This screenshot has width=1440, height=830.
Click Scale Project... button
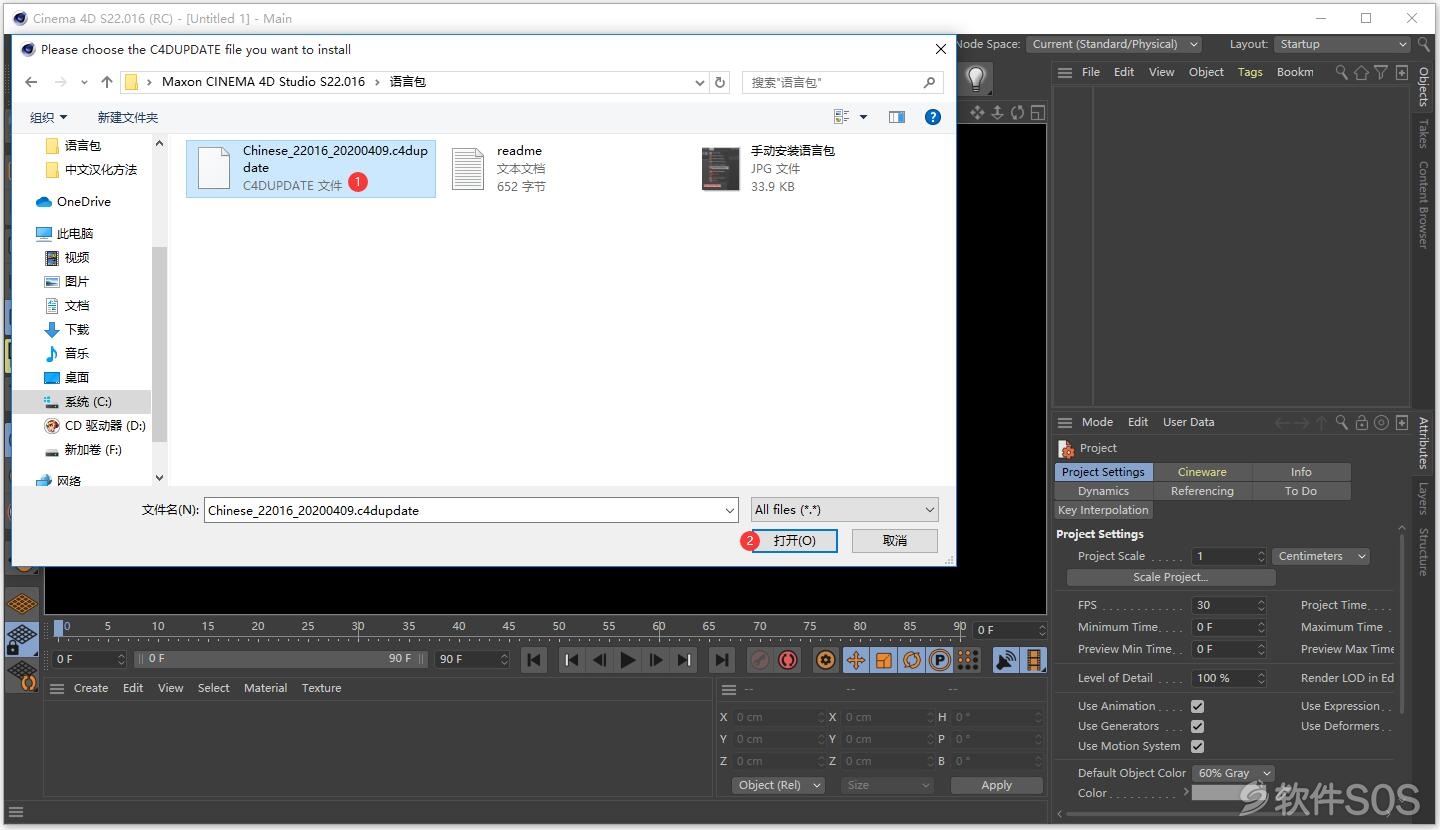1171,577
